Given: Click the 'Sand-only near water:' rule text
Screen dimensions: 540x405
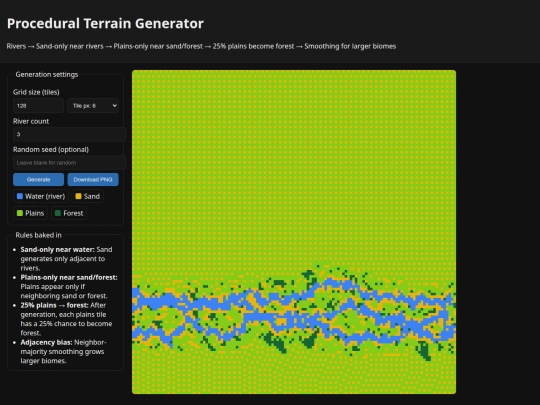Looking at the screenshot, I should [x=58, y=249].
